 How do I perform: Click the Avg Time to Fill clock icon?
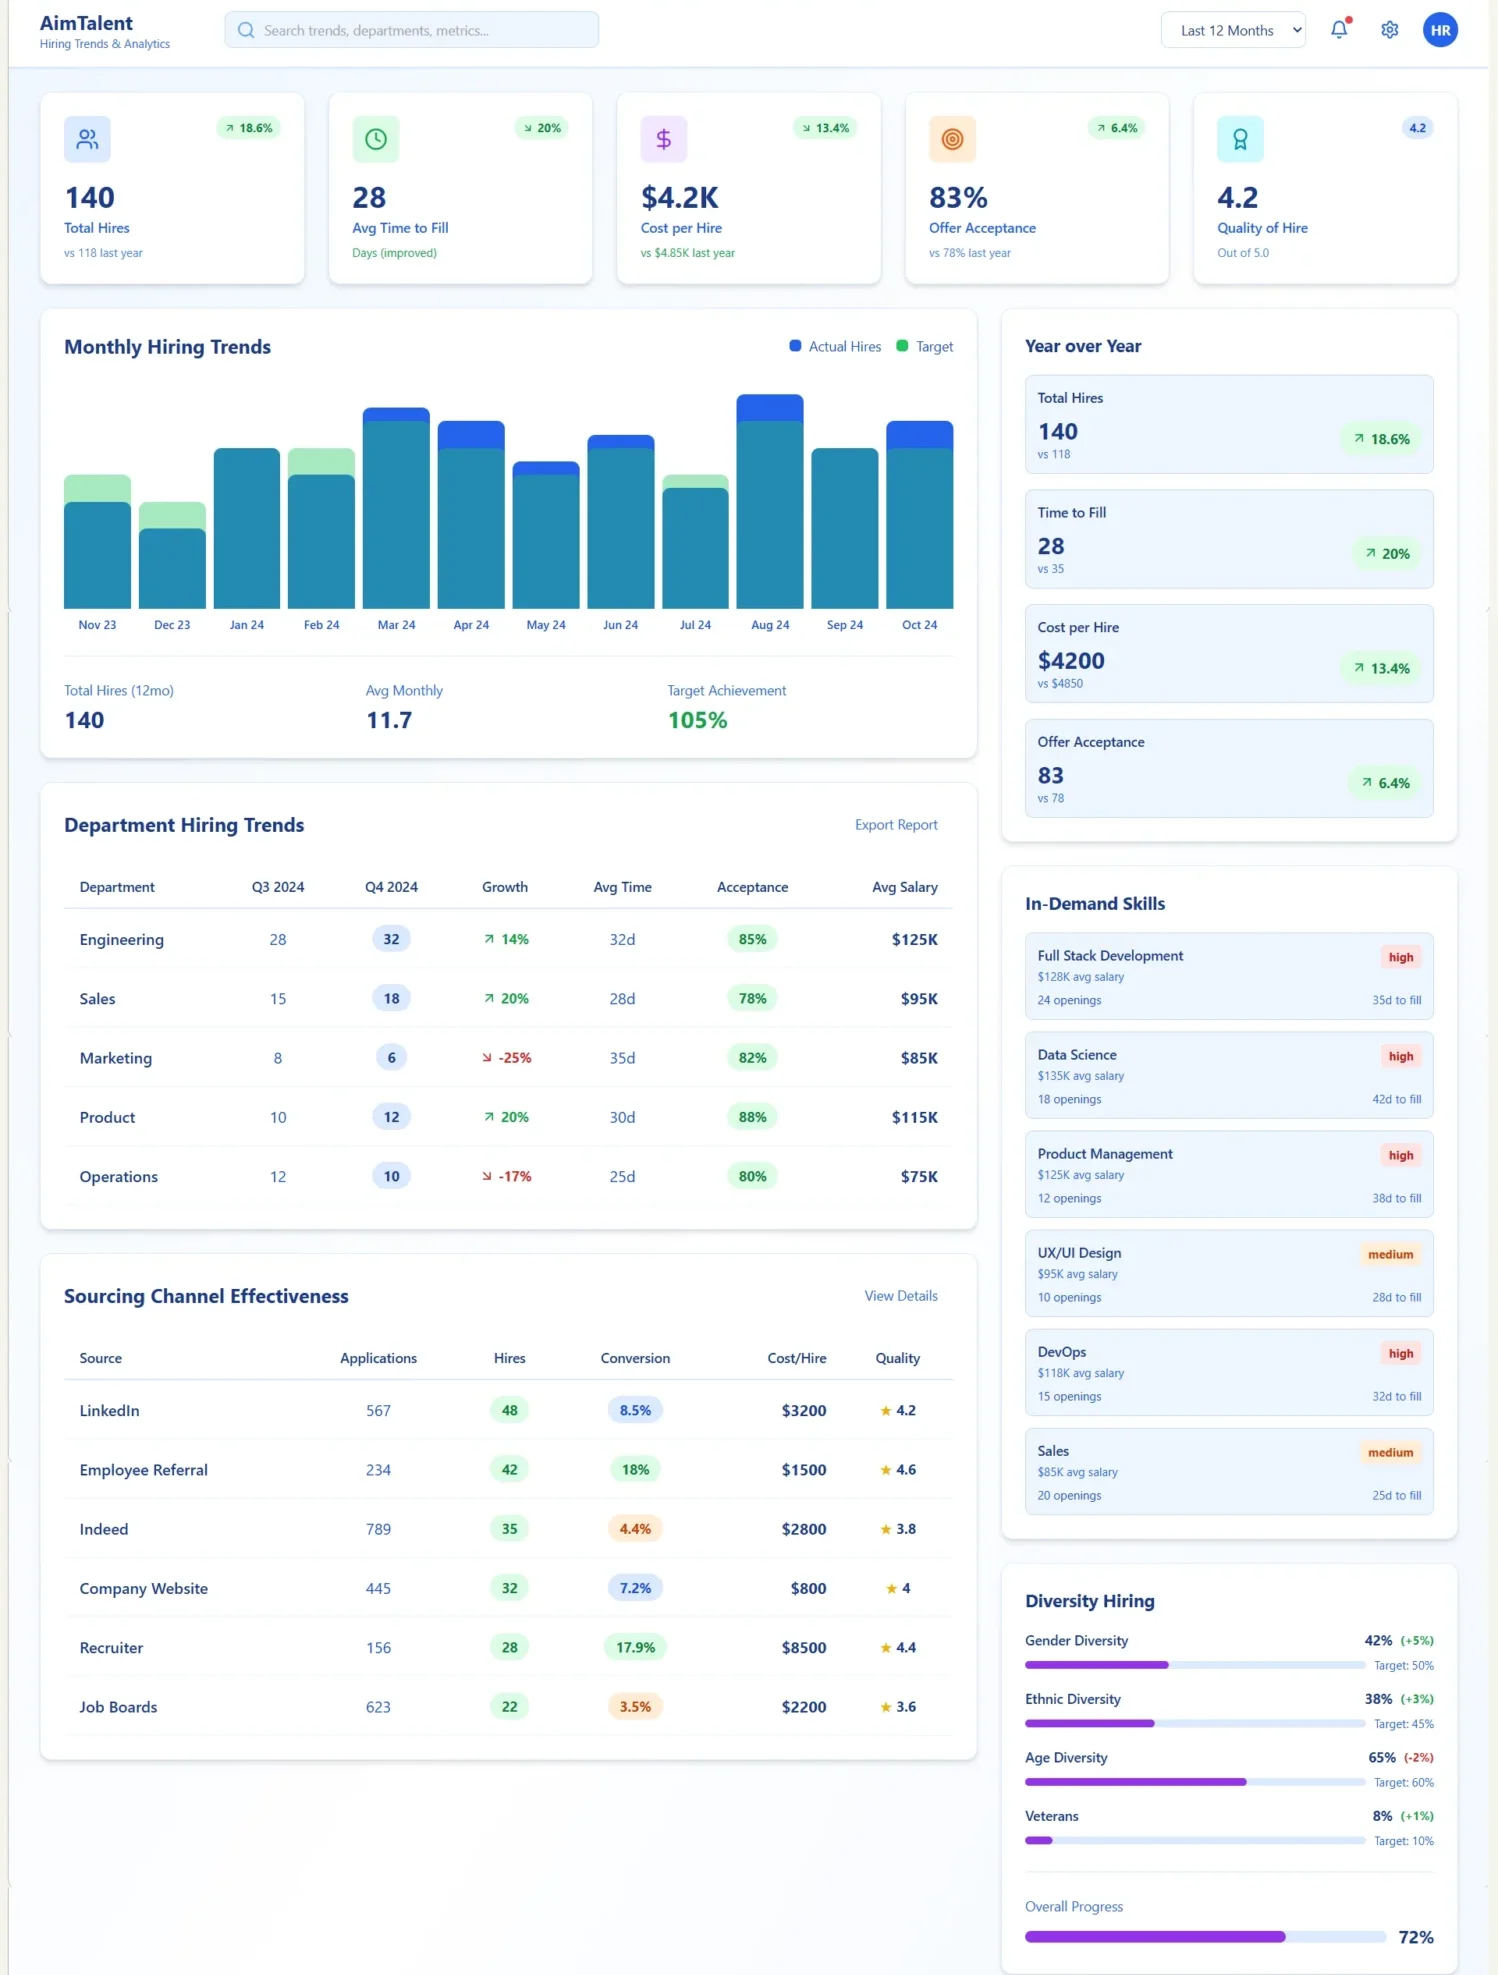tap(376, 139)
